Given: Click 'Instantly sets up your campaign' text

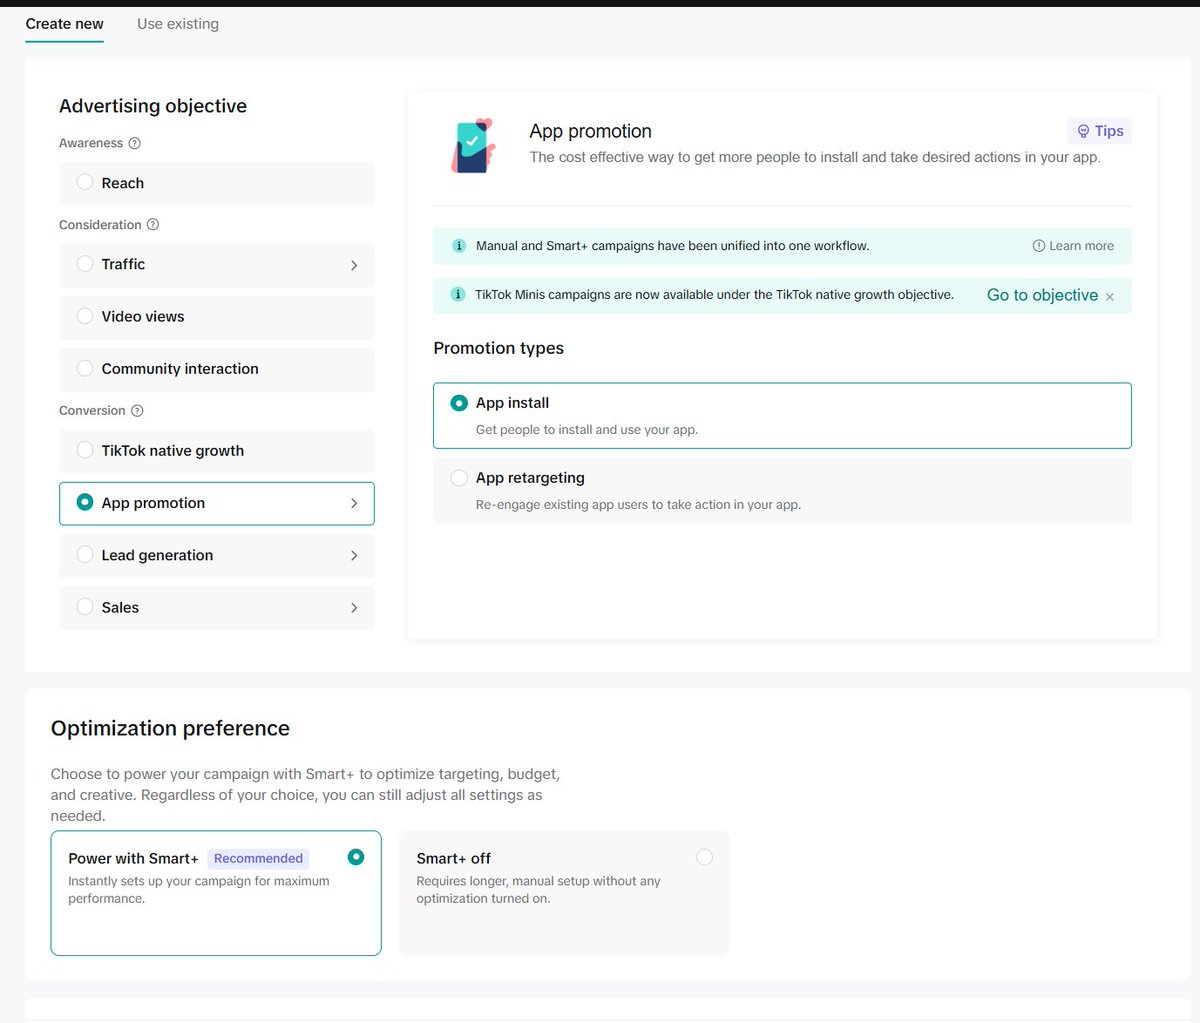Looking at the screenshot, I should coord(198,890).
